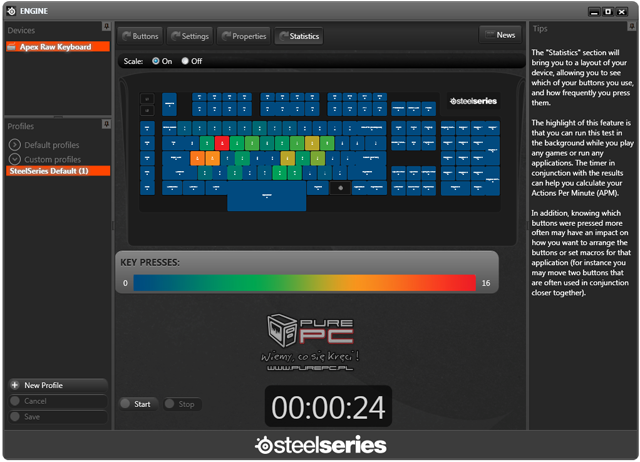
Task: Click the Engine logo in title bar
Action: pos(11,11)
